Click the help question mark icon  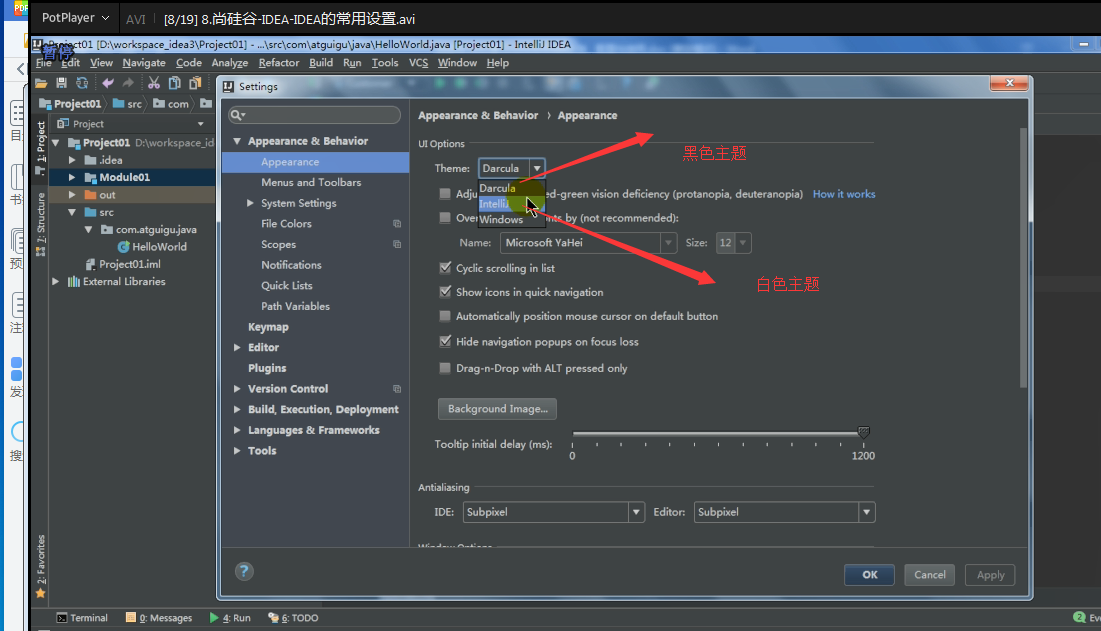click(244, 571)
